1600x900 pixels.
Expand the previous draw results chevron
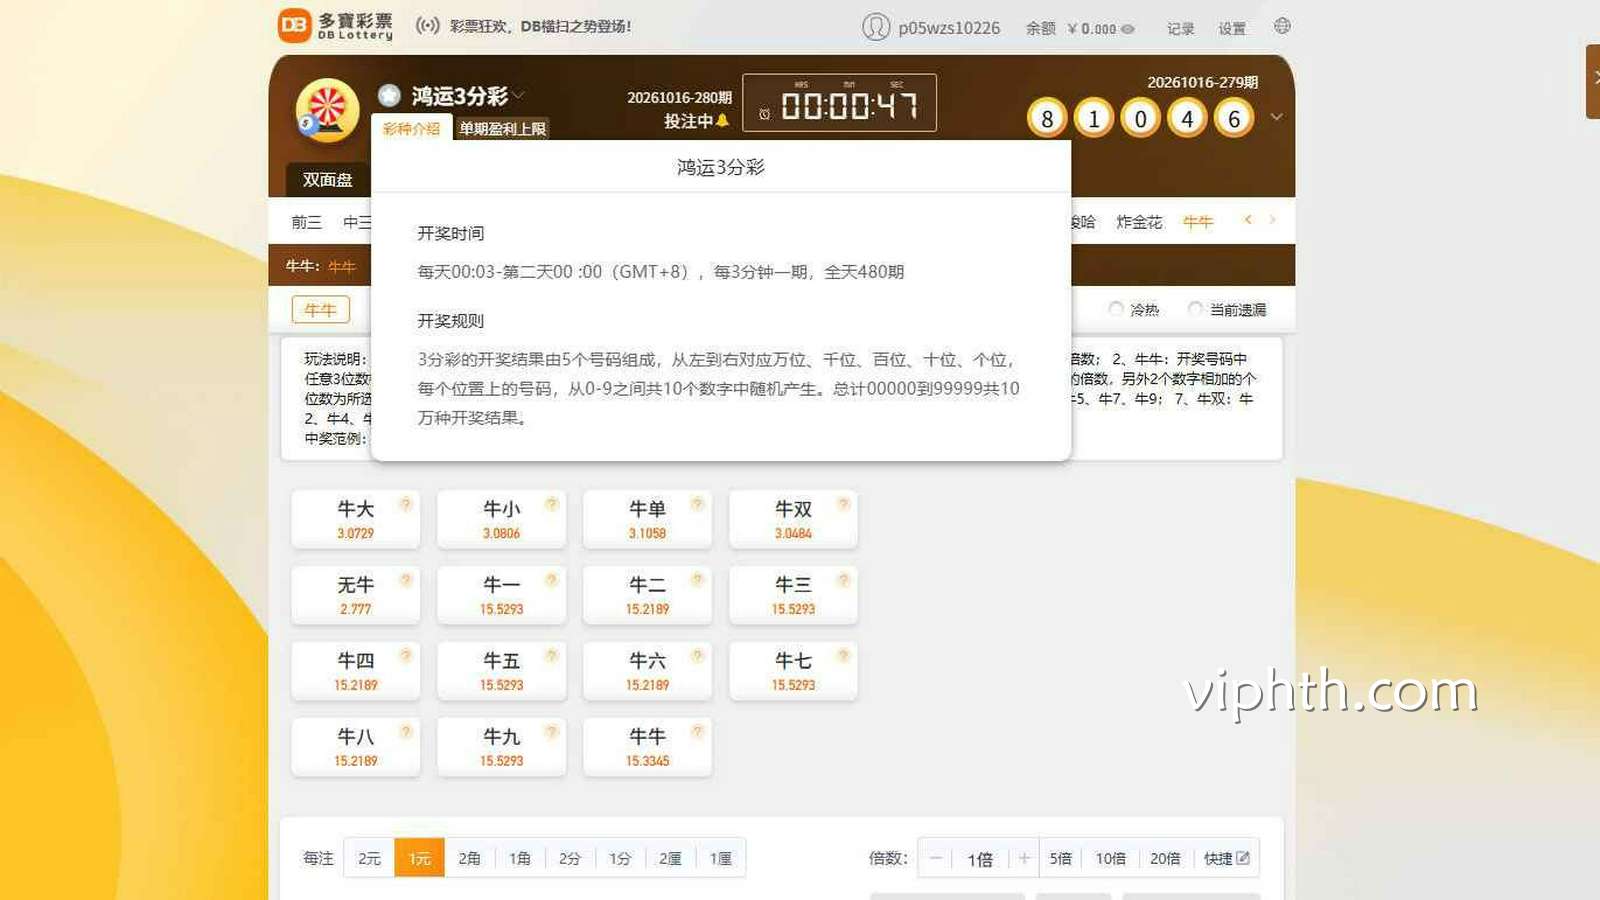pos(1276,117)
